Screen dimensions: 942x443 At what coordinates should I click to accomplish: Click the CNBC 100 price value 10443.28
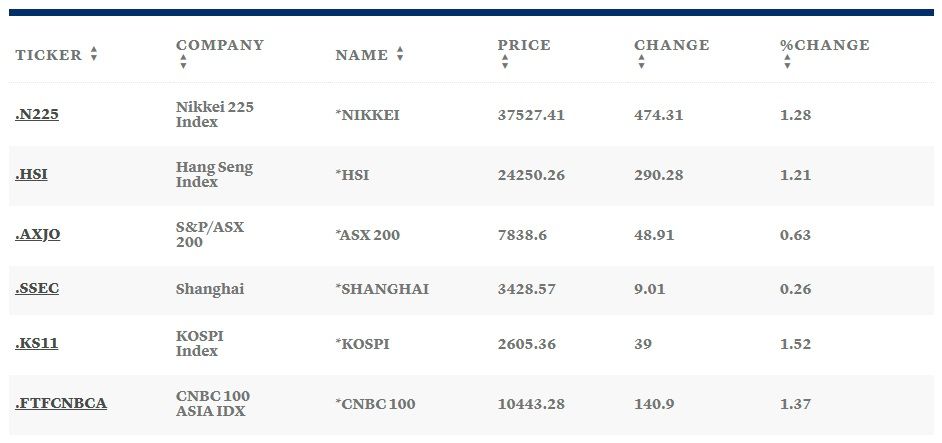[531, 404]
